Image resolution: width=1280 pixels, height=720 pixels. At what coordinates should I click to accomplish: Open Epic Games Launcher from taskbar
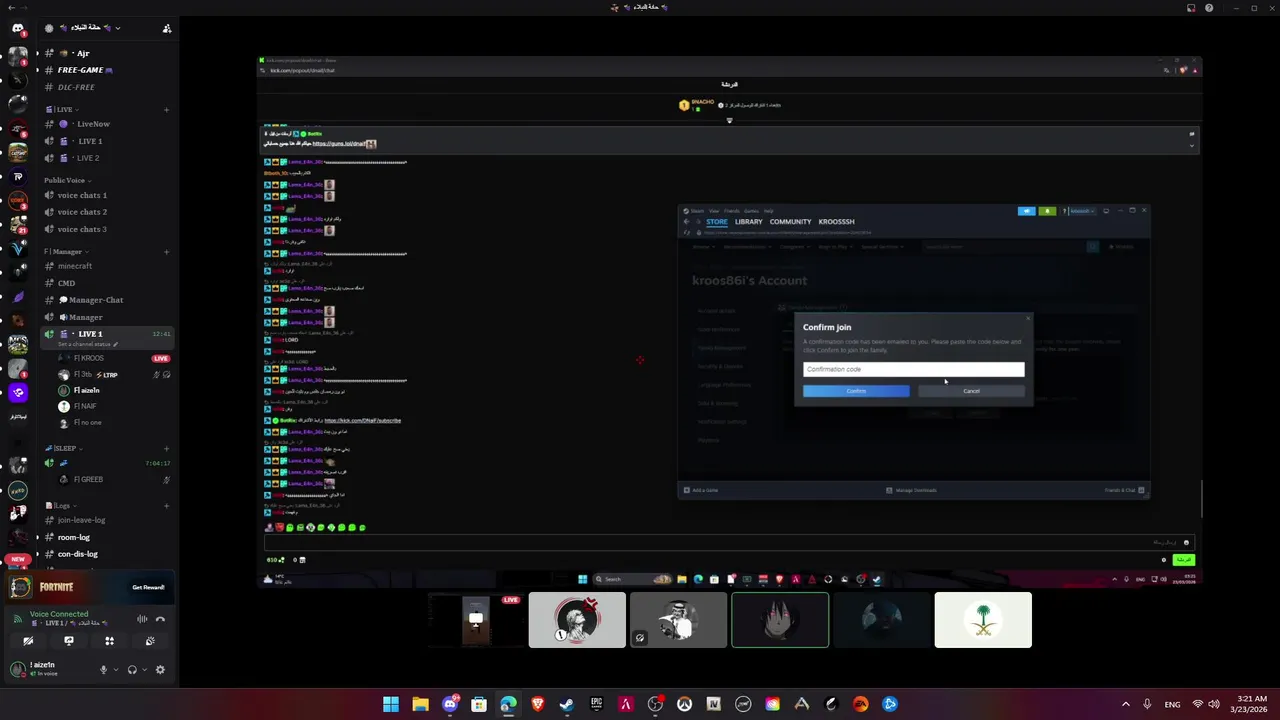point(596,704)
